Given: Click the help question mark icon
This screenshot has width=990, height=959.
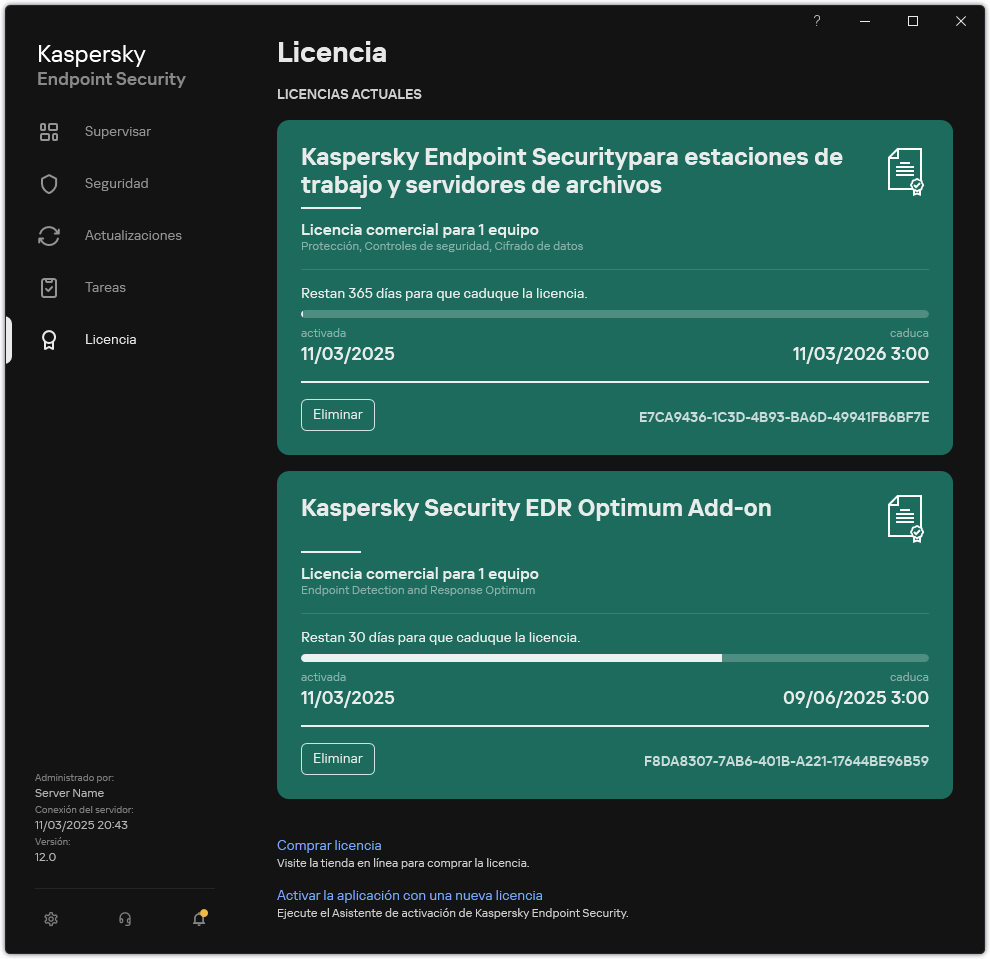Looking at the screenshot, I should (816, 21).
